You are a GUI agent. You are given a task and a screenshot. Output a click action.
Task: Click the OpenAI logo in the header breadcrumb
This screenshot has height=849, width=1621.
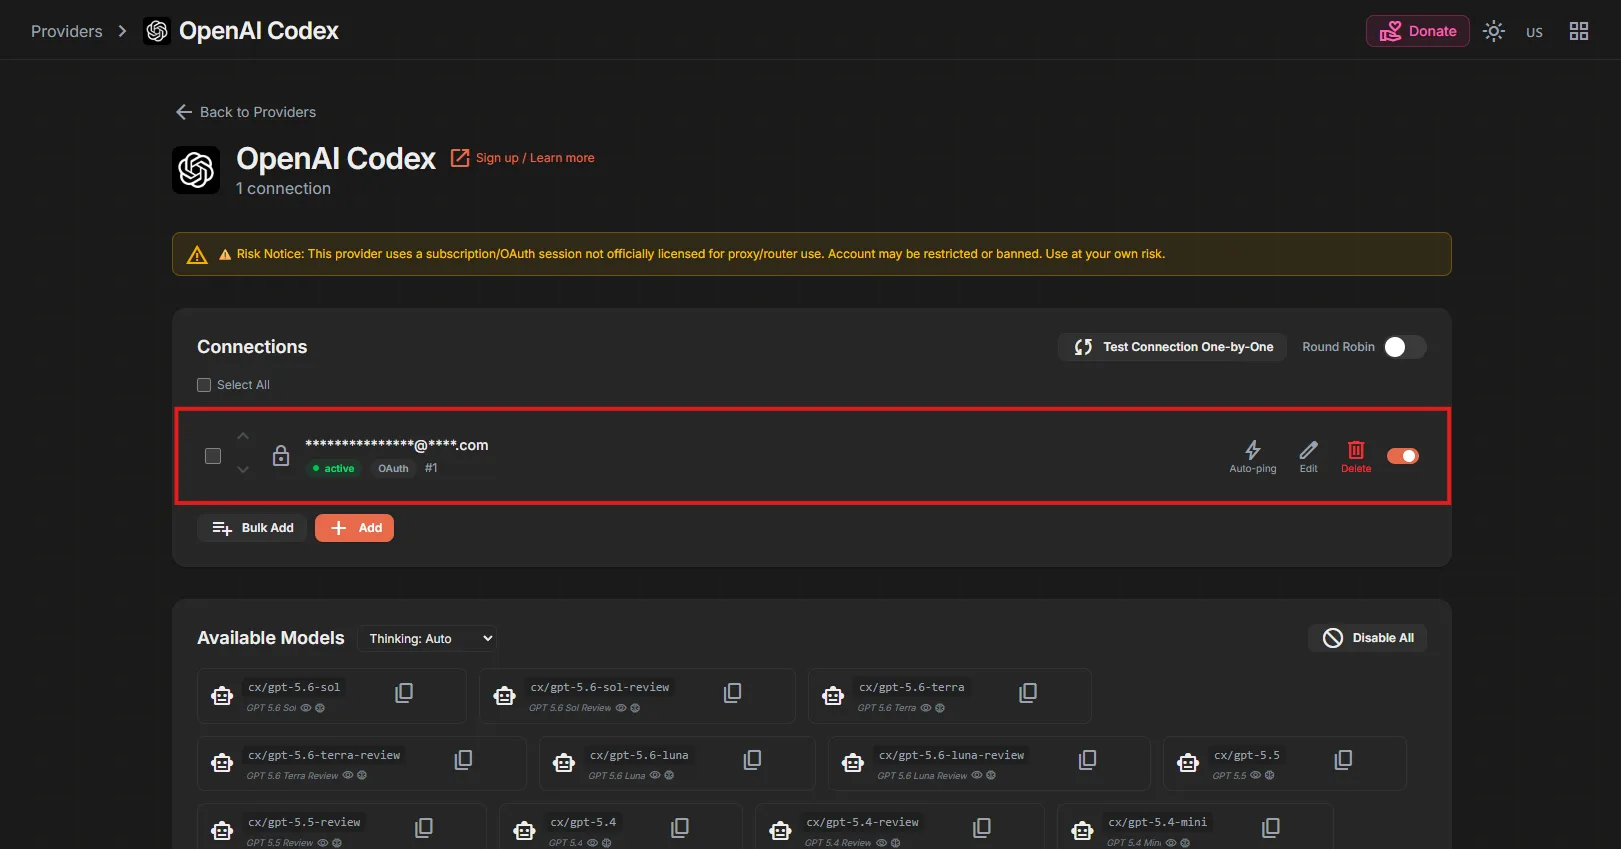pyautogui.click(x=157, y=31)
